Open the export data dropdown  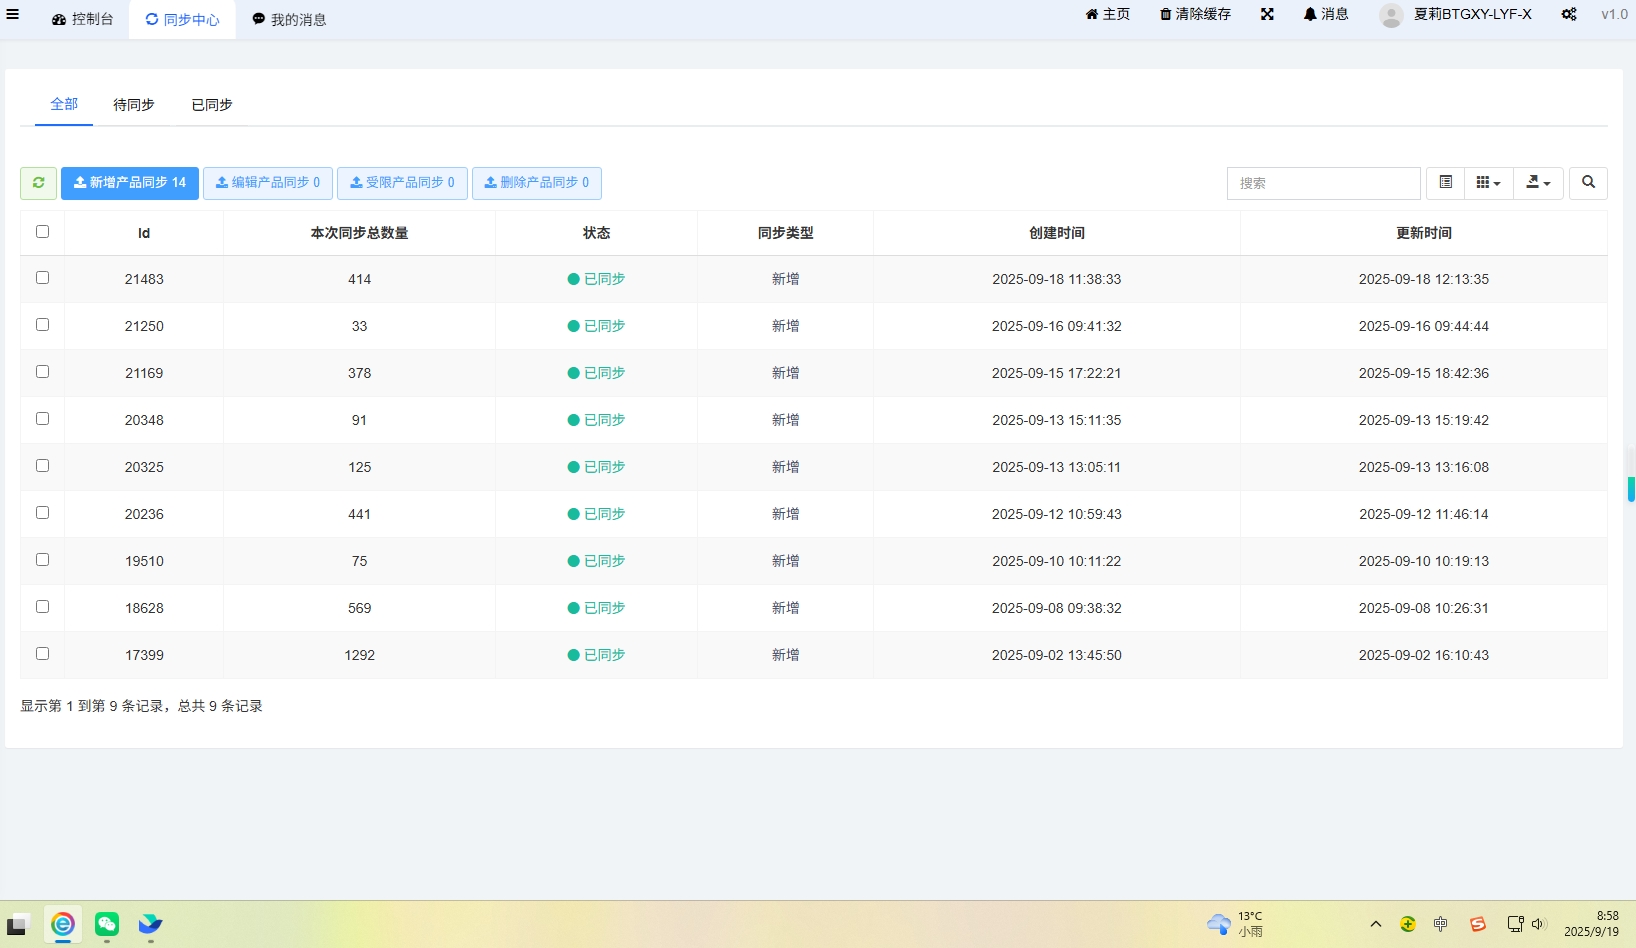pyautogui.click(x=1538, y=183)
